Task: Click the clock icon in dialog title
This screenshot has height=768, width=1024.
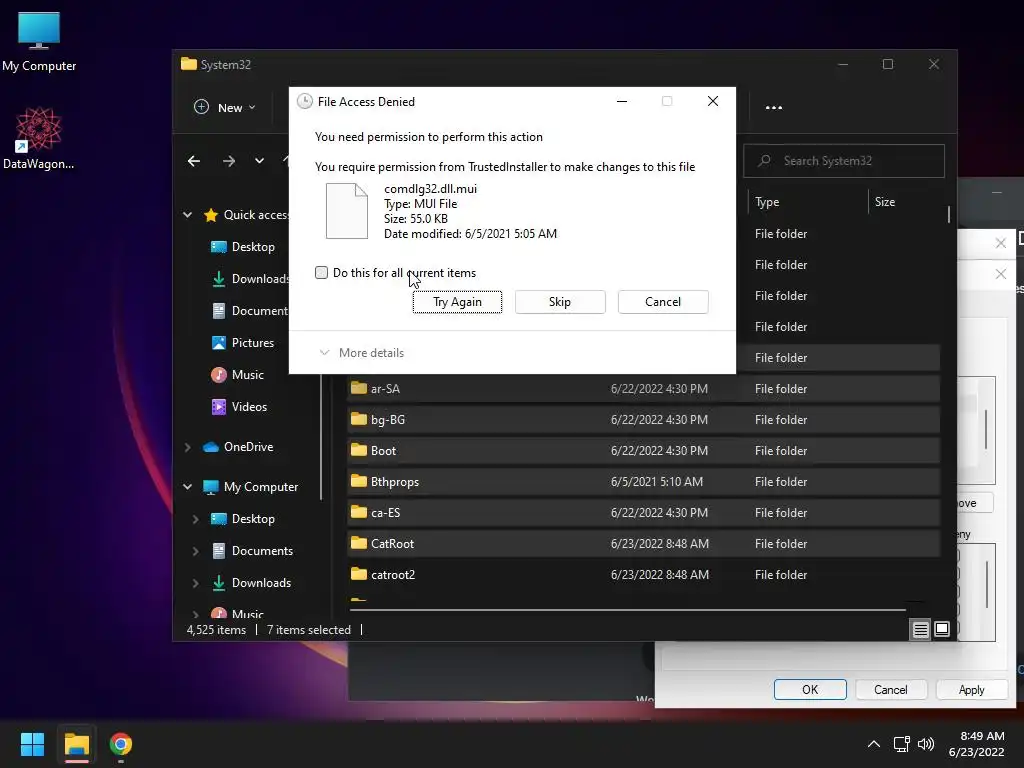Action: [304, 101]
